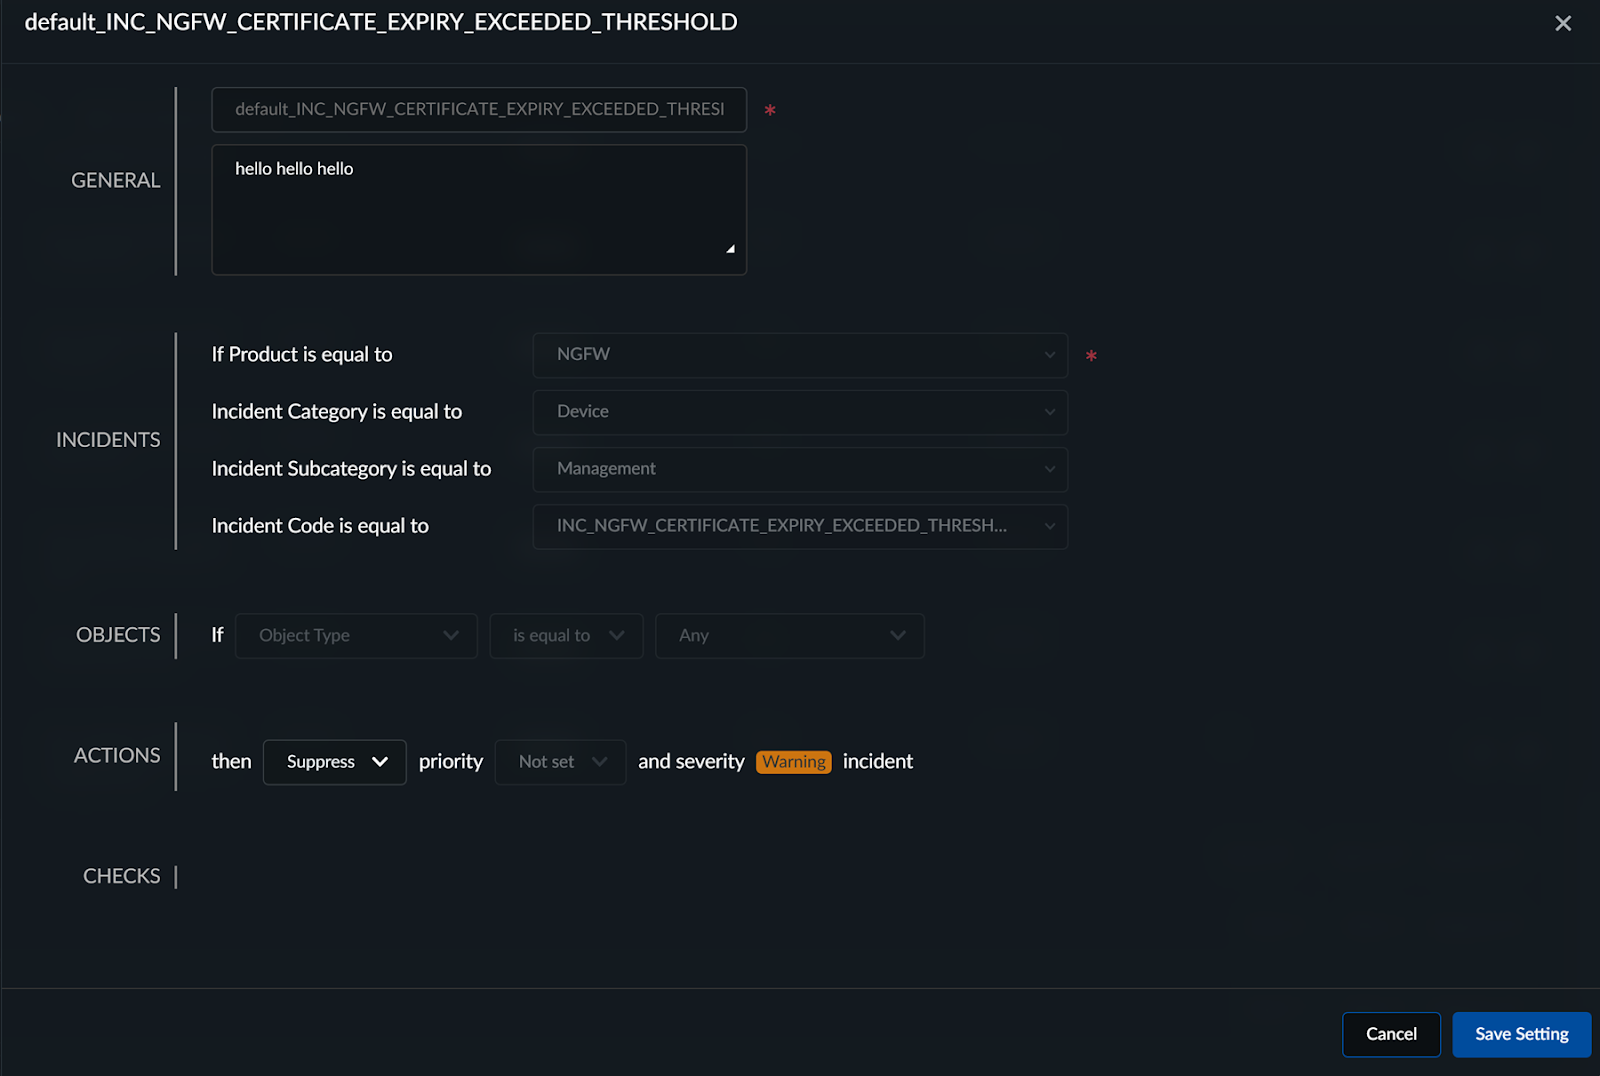The height and width of the screenshot is (1076, 1600).
Task: Open the Suppress action dropdown
Action: pyautogui.click(x=334, y=762)
